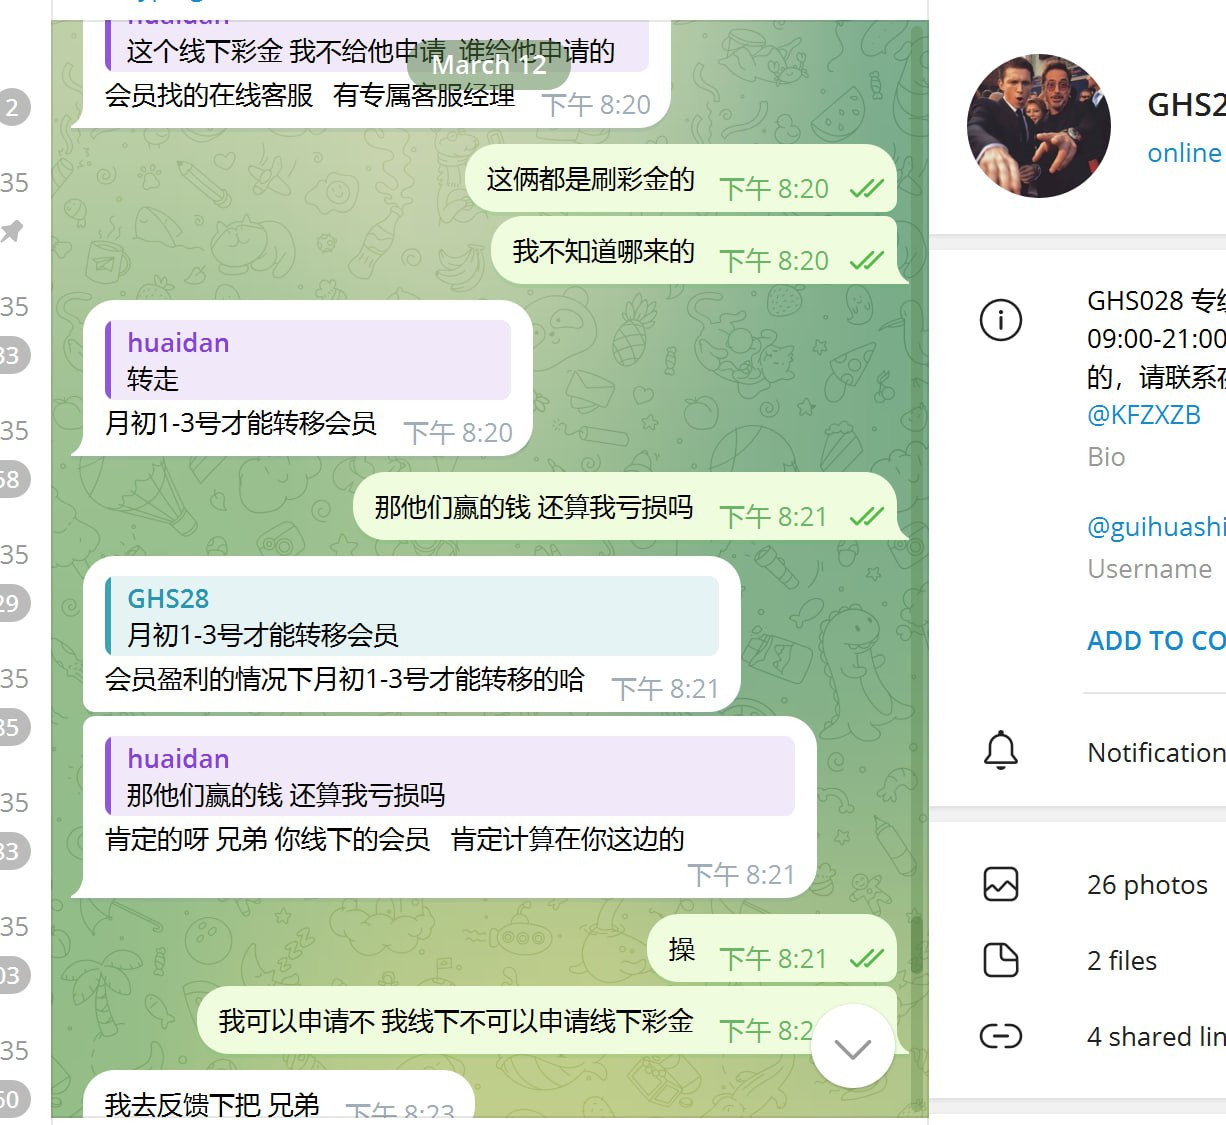The height and width of the screenshot is (1125, 1226).
Task: Click the files document icon
Action: click(x=1001, y=960)
